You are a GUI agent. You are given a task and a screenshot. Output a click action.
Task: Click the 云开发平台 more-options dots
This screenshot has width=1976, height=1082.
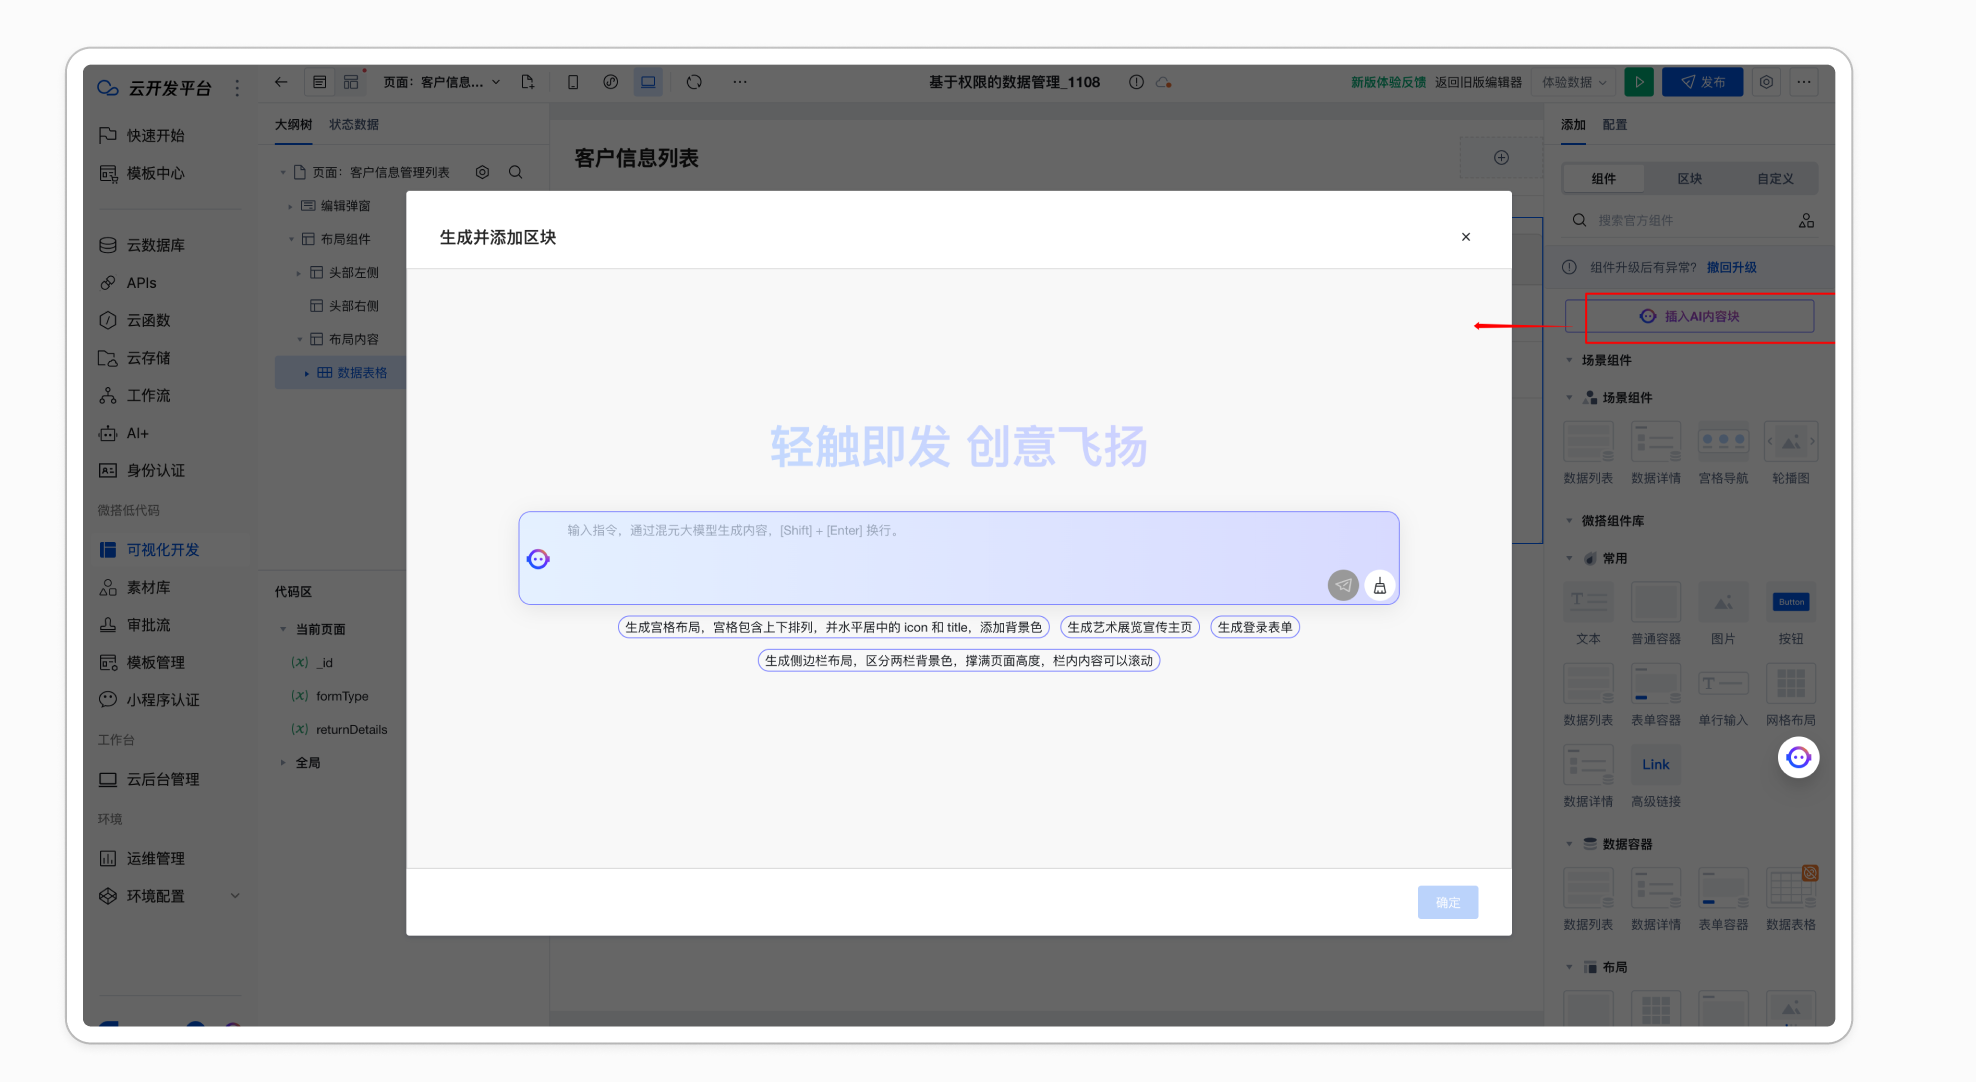pyautogui.click(x=237, y=88)
